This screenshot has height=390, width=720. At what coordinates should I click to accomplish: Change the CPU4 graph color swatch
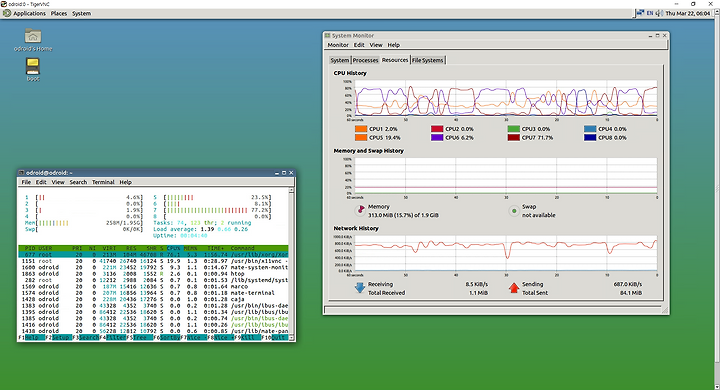click(590, 129)
